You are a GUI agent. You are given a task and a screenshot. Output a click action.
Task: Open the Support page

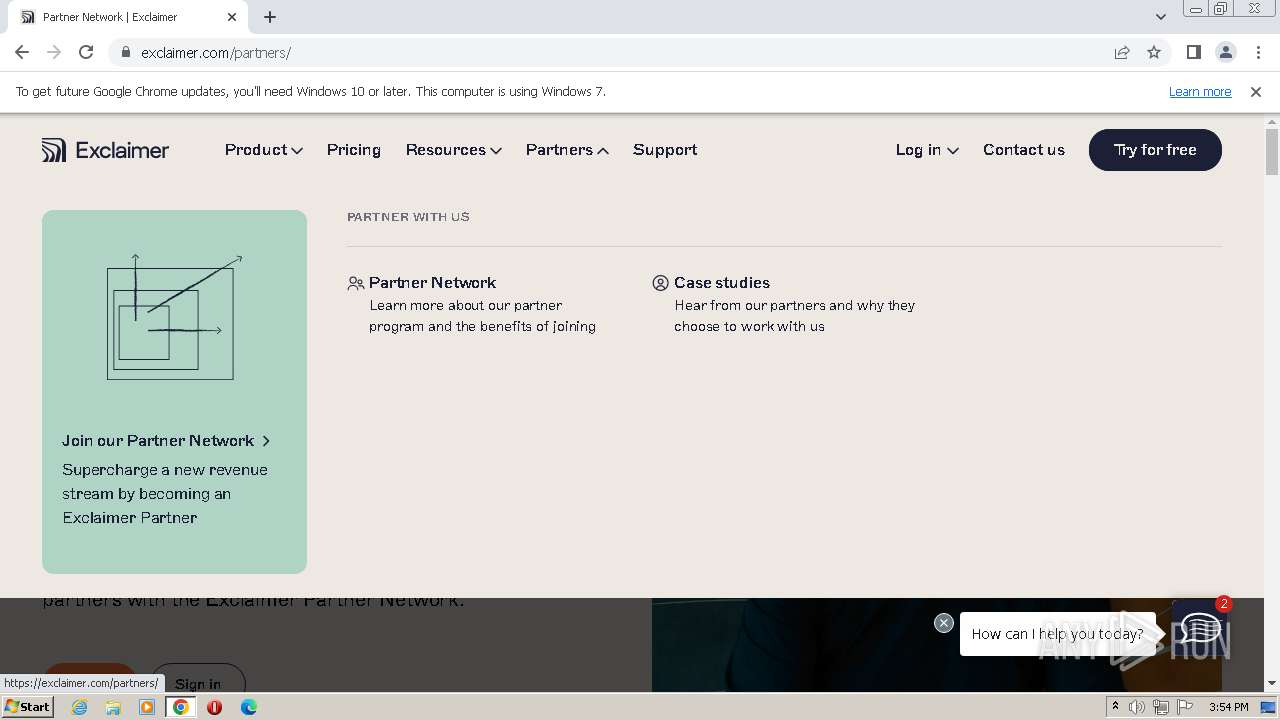click(665, 150)
